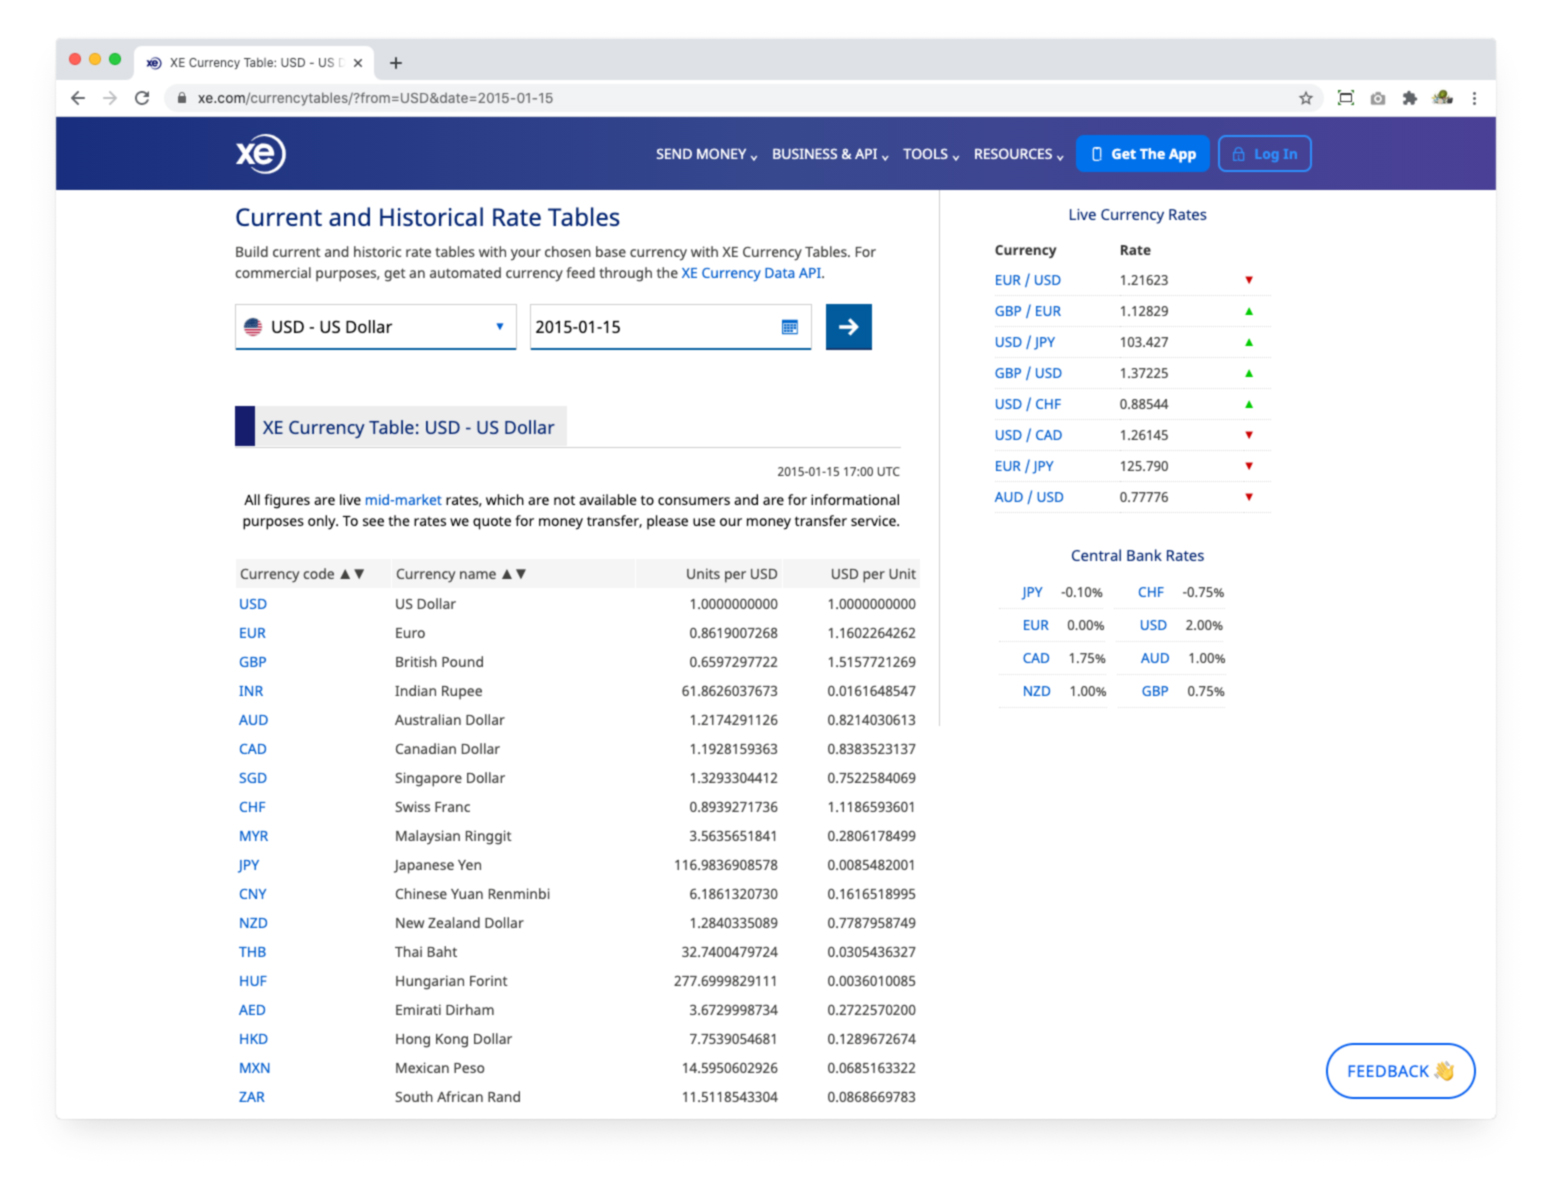1552x1193 pixels.
Task: Open a new browser tab
Action: click(396, 63)
